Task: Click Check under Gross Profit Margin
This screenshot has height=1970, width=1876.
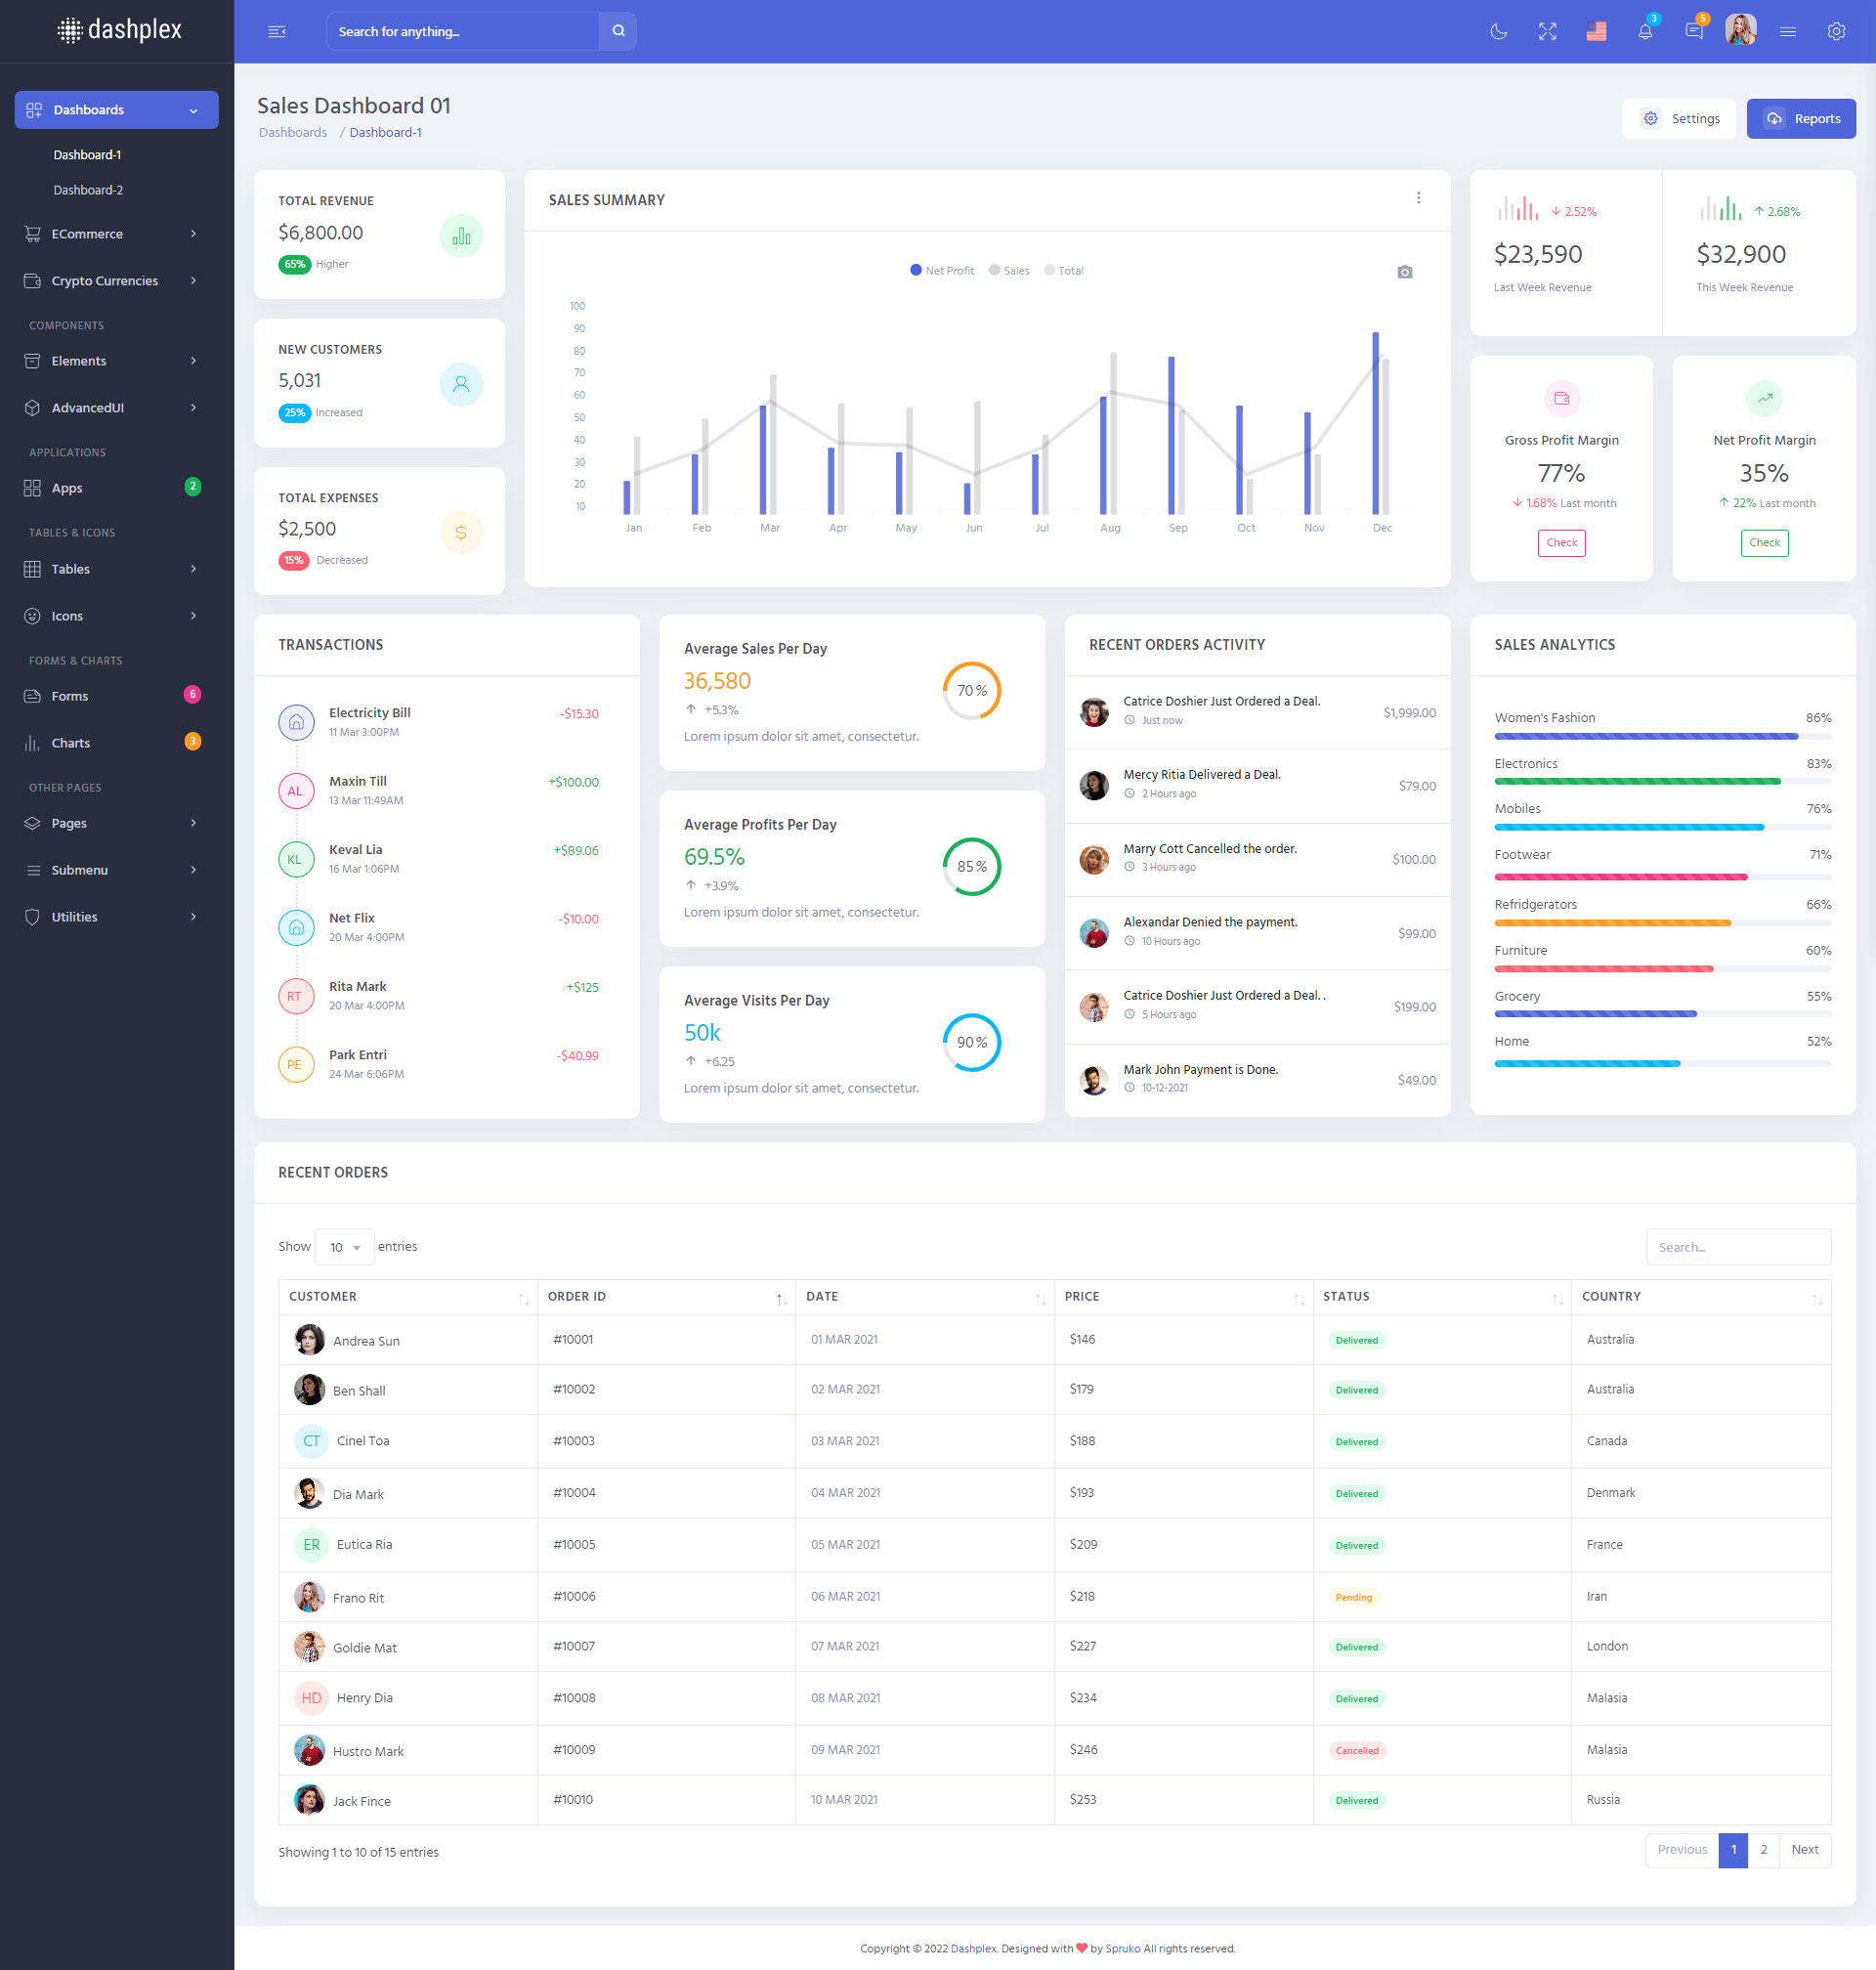Action: (x=1561, y=543)
